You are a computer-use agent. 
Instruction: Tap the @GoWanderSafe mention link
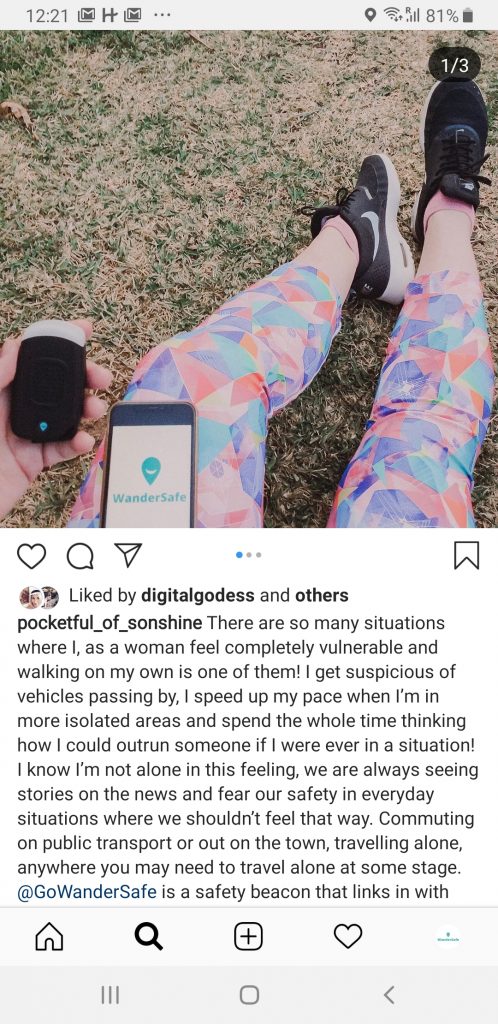[x=87, y=891]
